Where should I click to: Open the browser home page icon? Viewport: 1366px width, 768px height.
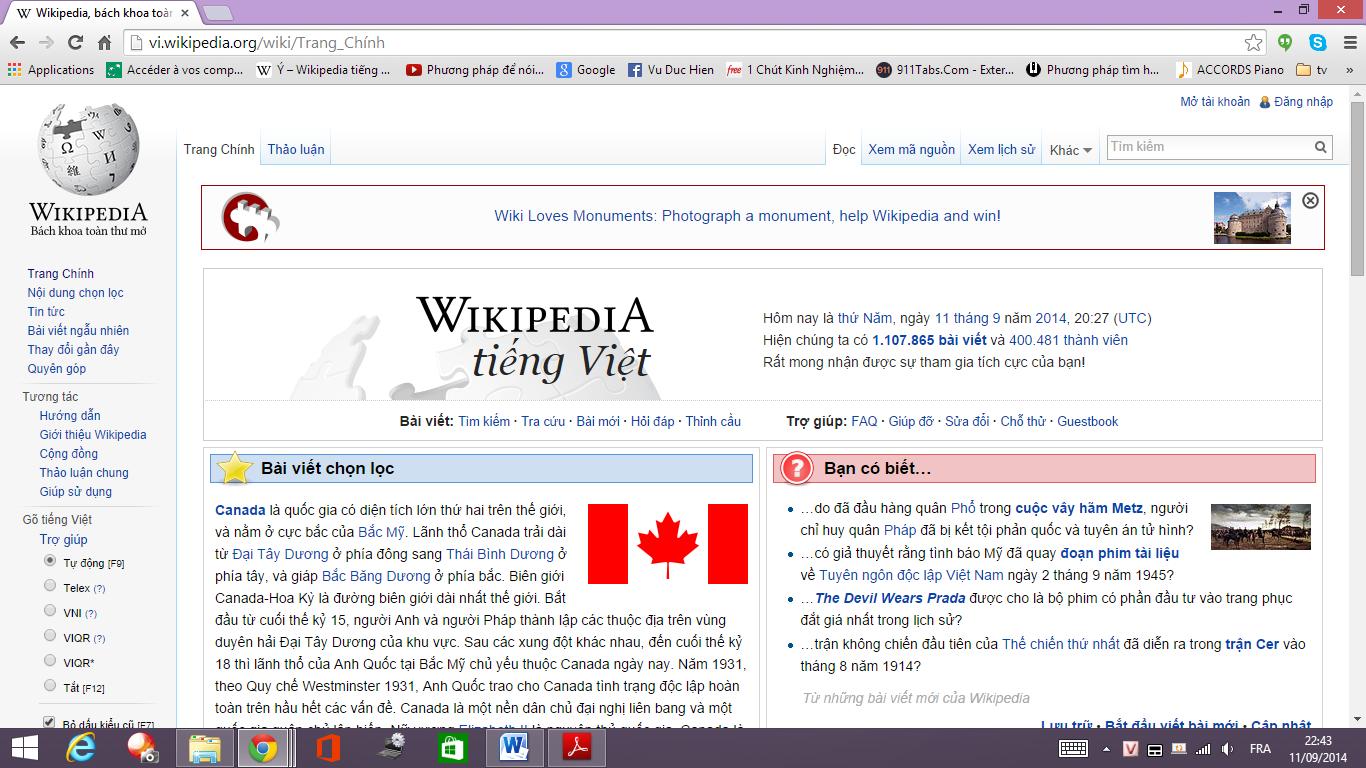[104, 43]
